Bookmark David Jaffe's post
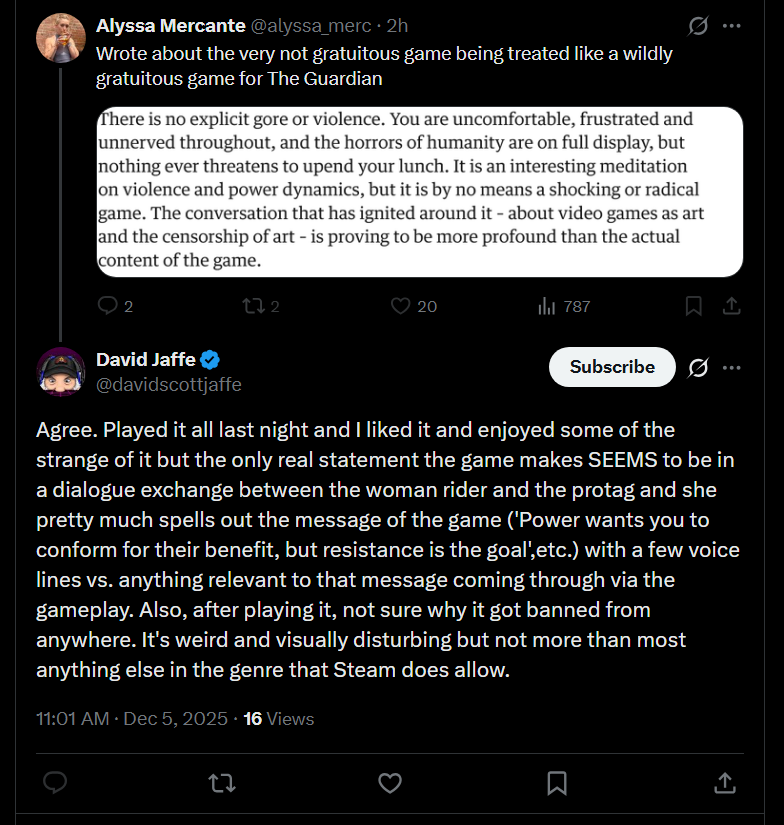This screenshot has width=784, height=825. [557, 783]
